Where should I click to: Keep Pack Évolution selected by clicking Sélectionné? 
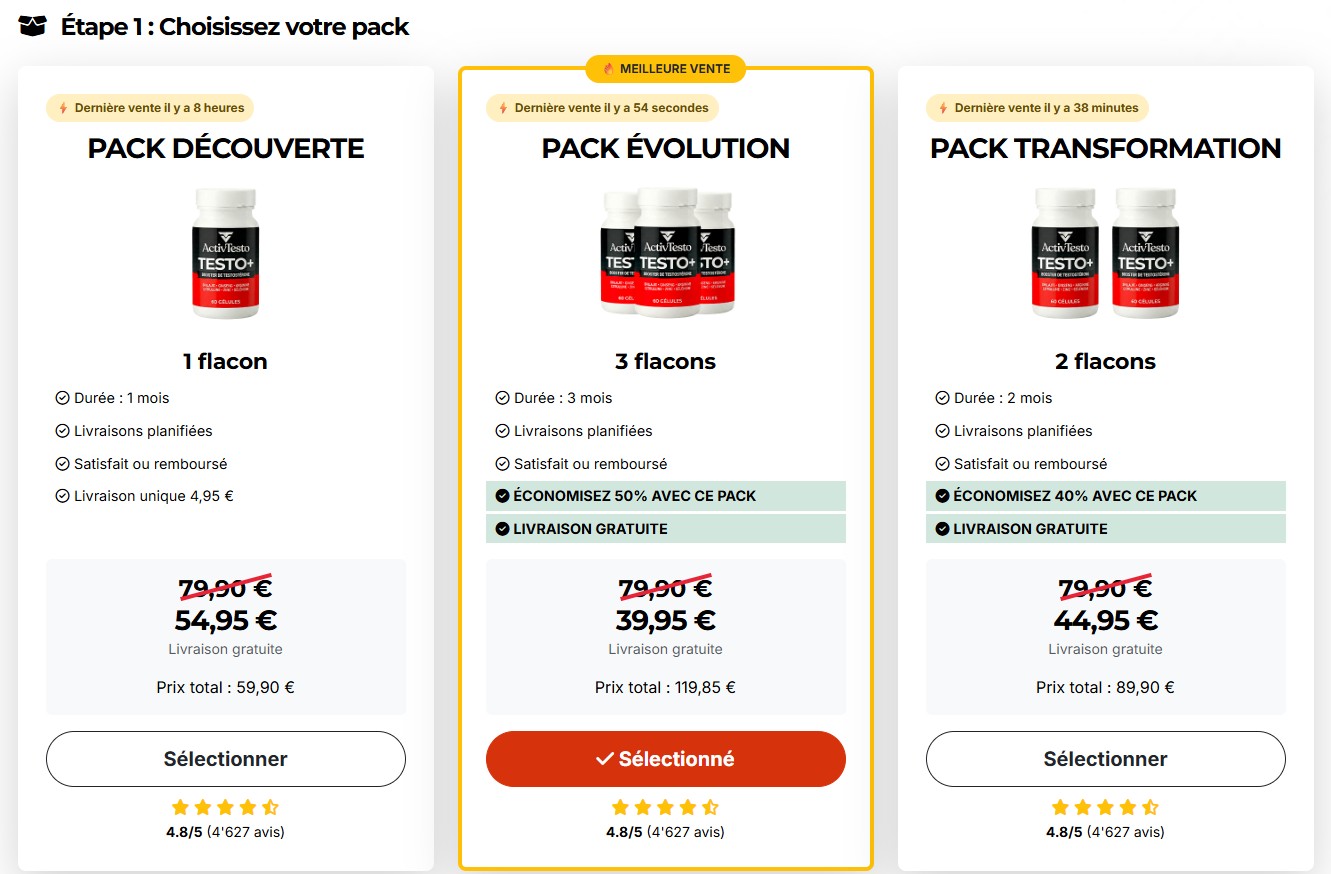[x=665, y=758]
